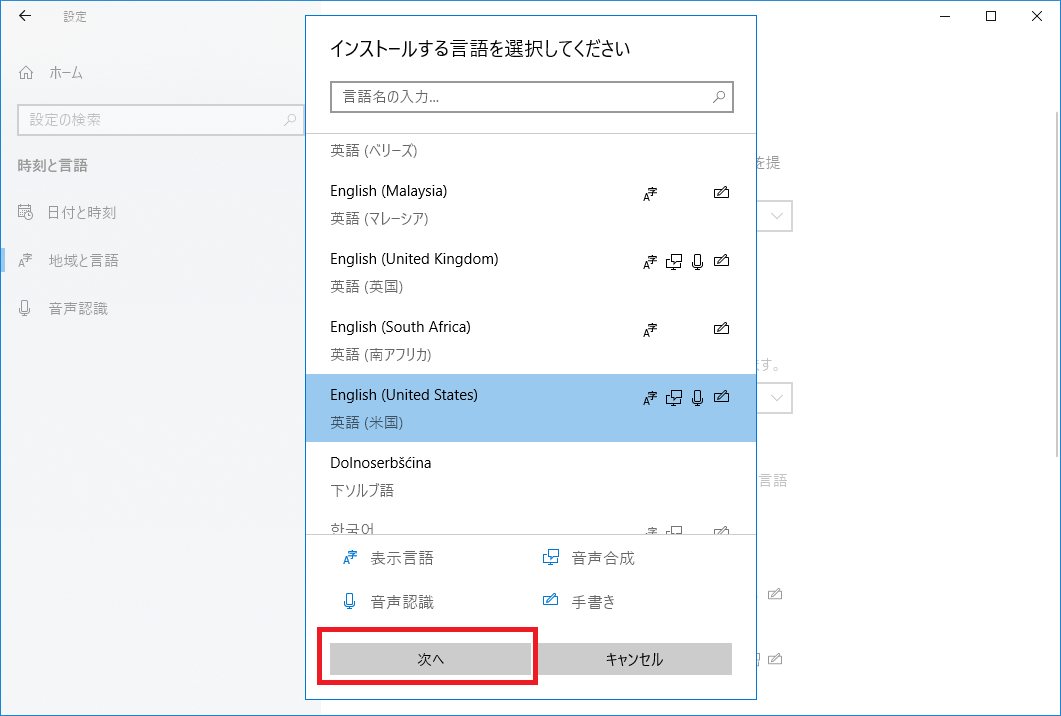Click the 下ソルブ語 subtitle text
This screenshot has width=1061, height=716.
coord(362,490)
